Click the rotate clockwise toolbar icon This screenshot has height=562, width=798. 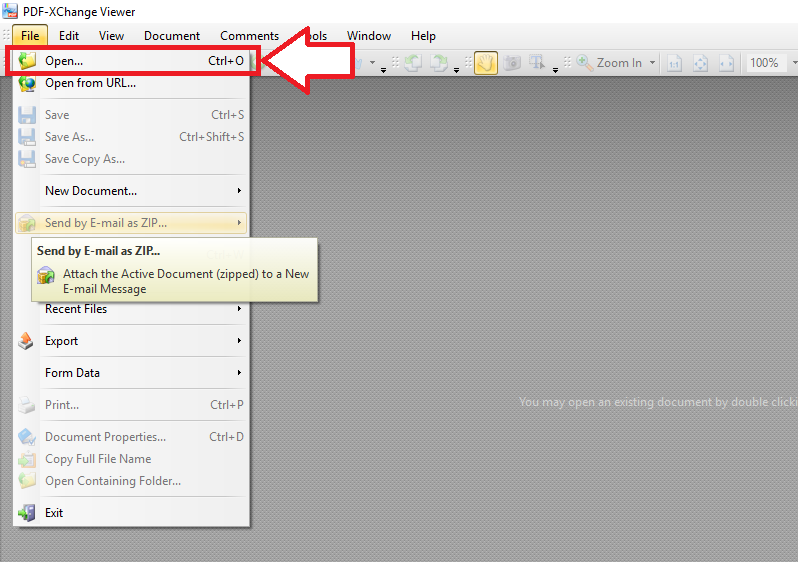439,63
